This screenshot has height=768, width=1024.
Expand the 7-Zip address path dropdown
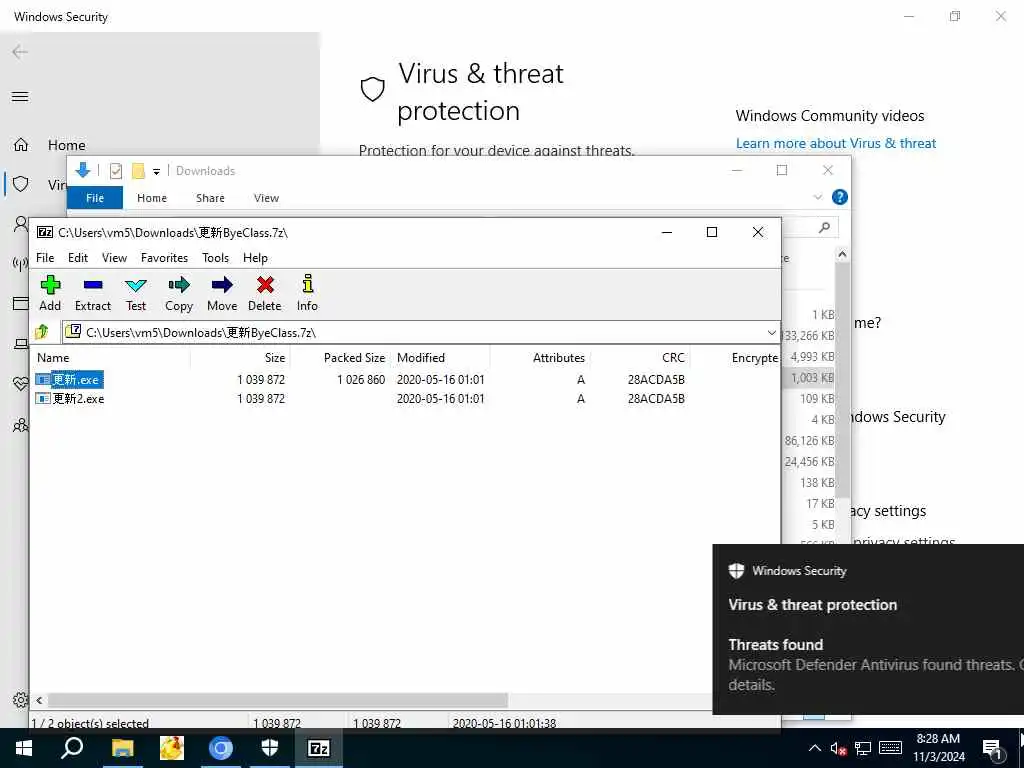click(771, 332)
